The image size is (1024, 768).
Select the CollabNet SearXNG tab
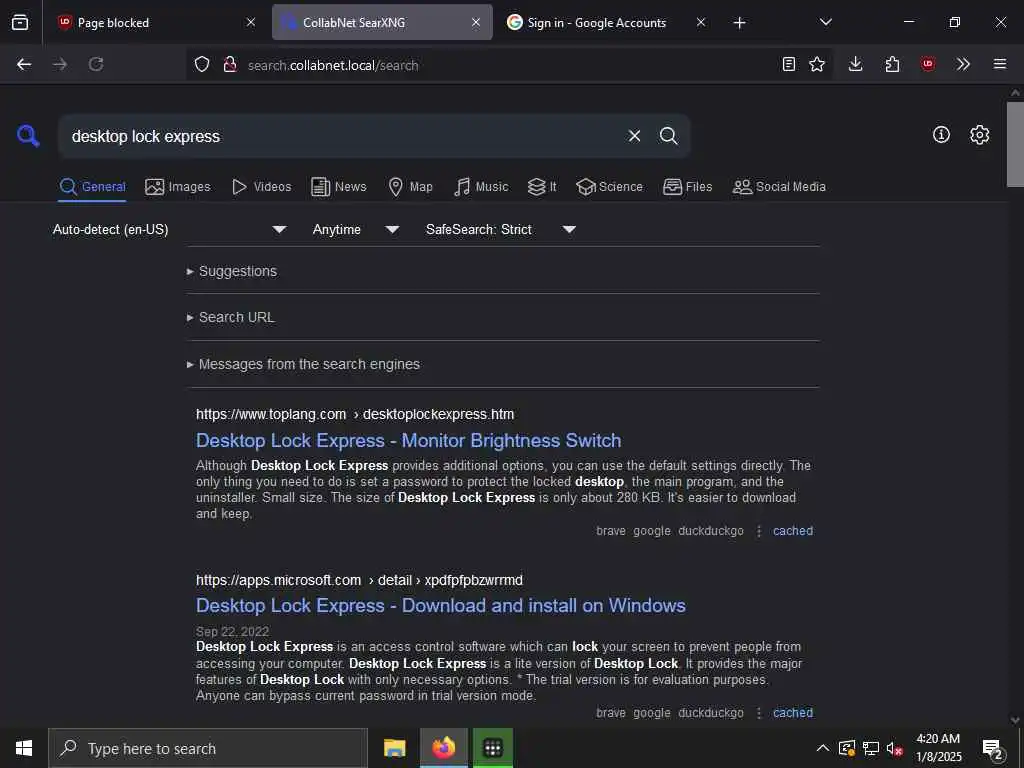point(382,22)
